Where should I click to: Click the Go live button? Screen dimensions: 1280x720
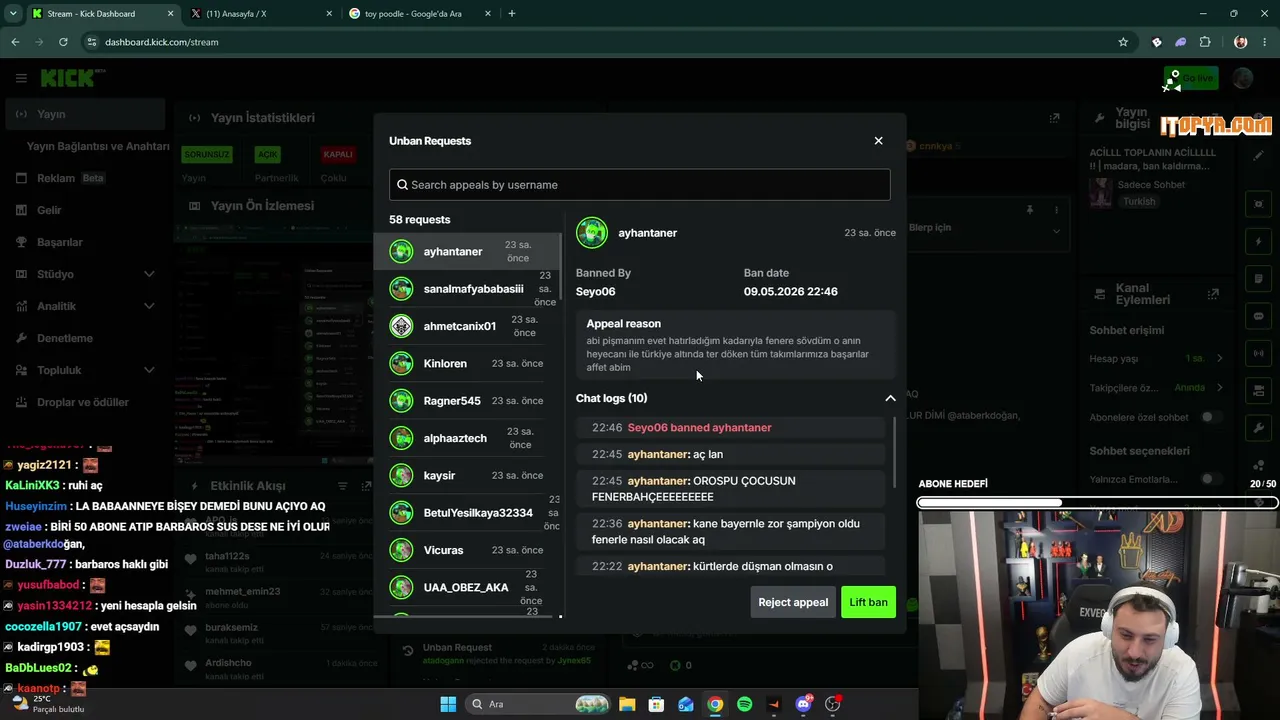[x=1191, y=78]
